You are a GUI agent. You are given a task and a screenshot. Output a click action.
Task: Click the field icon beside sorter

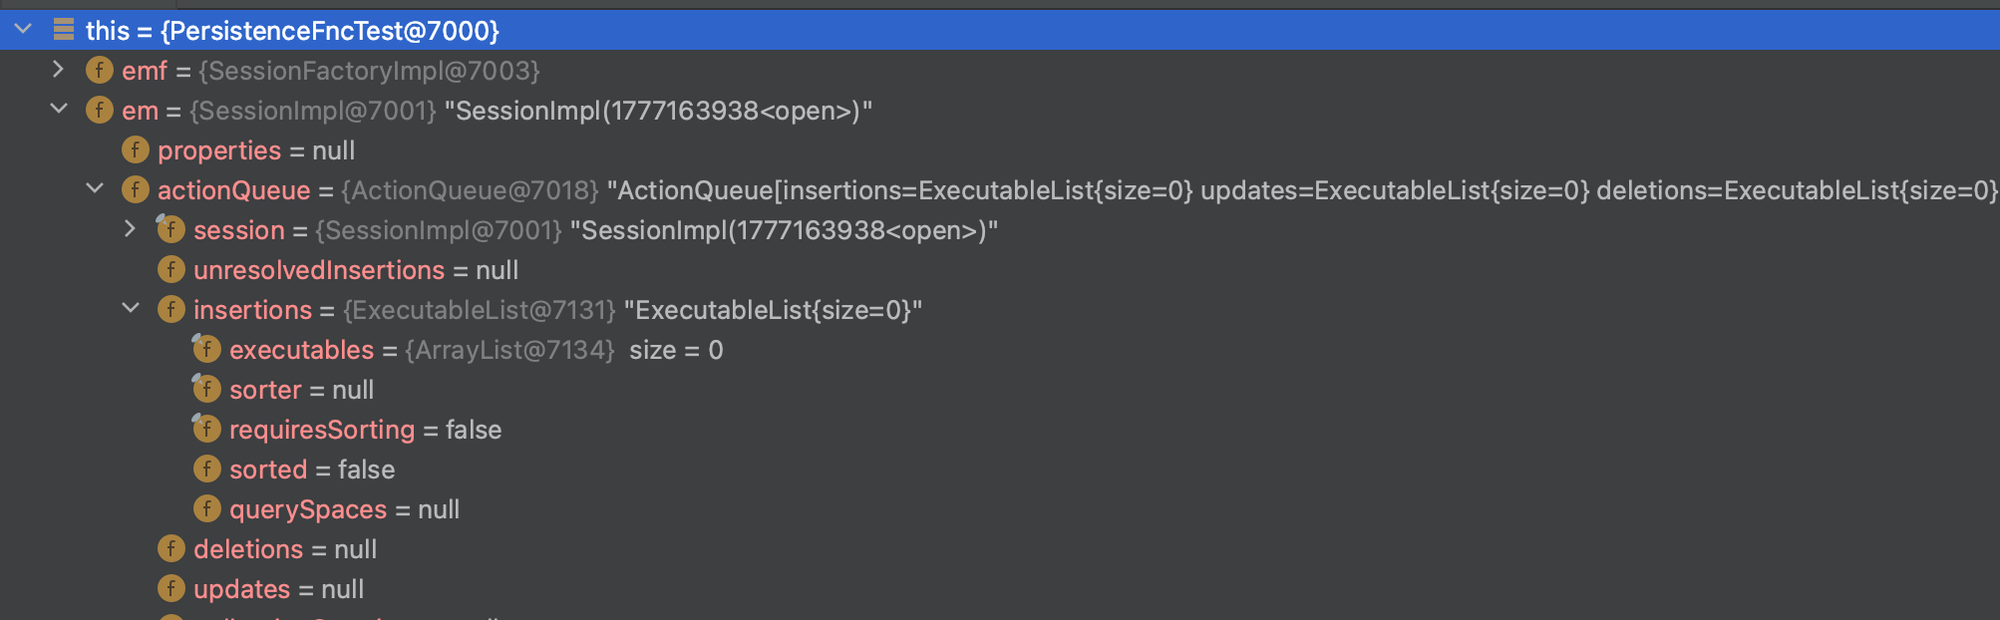[x=207, y=390]
